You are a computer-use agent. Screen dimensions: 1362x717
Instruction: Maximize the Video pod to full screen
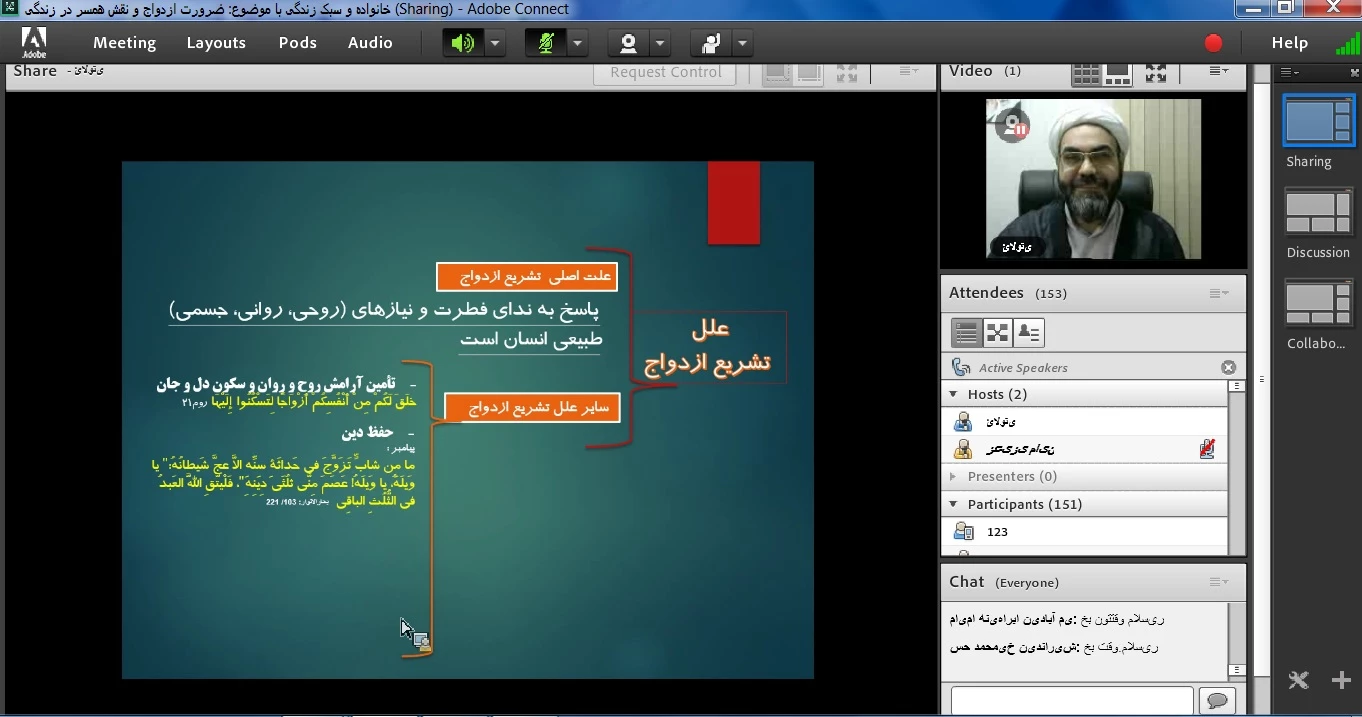coord(1156,73)
